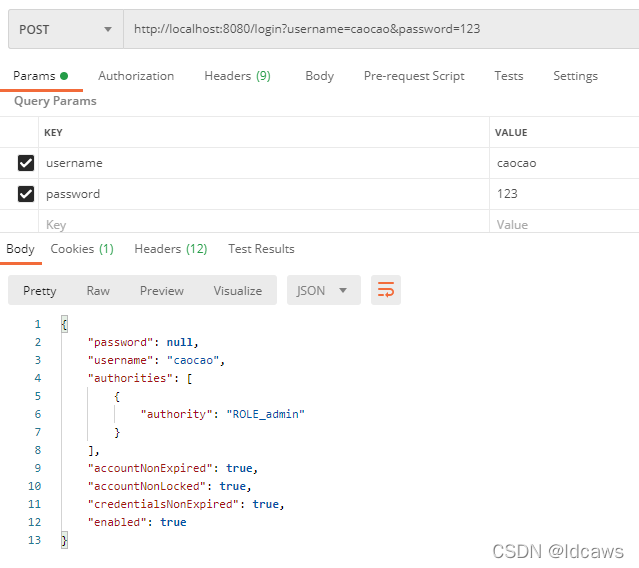
Task: Click the "ROLE_admin" value in response
Action: [x=265, y=414]
